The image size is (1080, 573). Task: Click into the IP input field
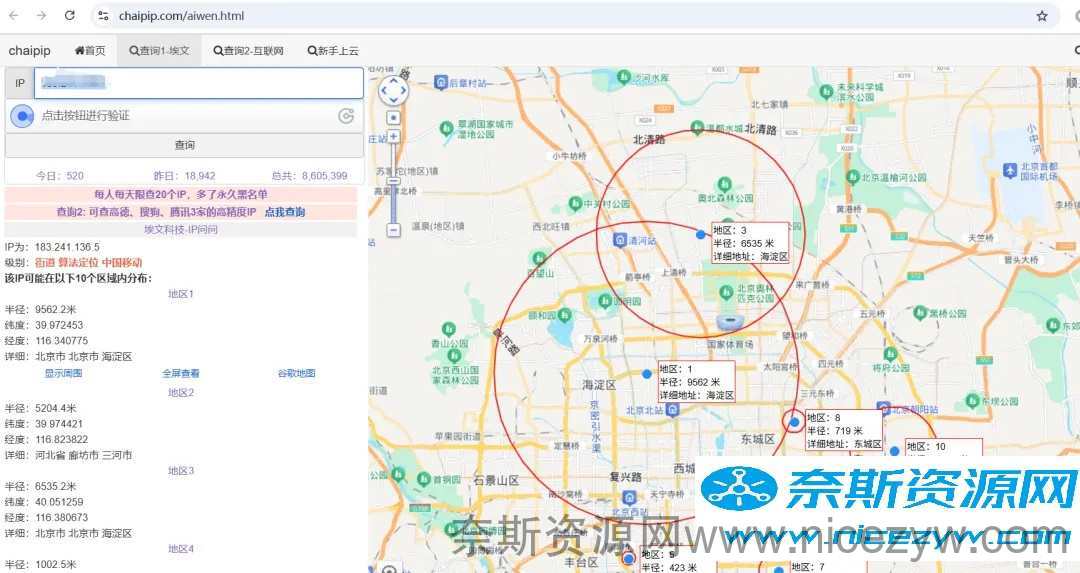pyautogui.click(x=199, y=83)
